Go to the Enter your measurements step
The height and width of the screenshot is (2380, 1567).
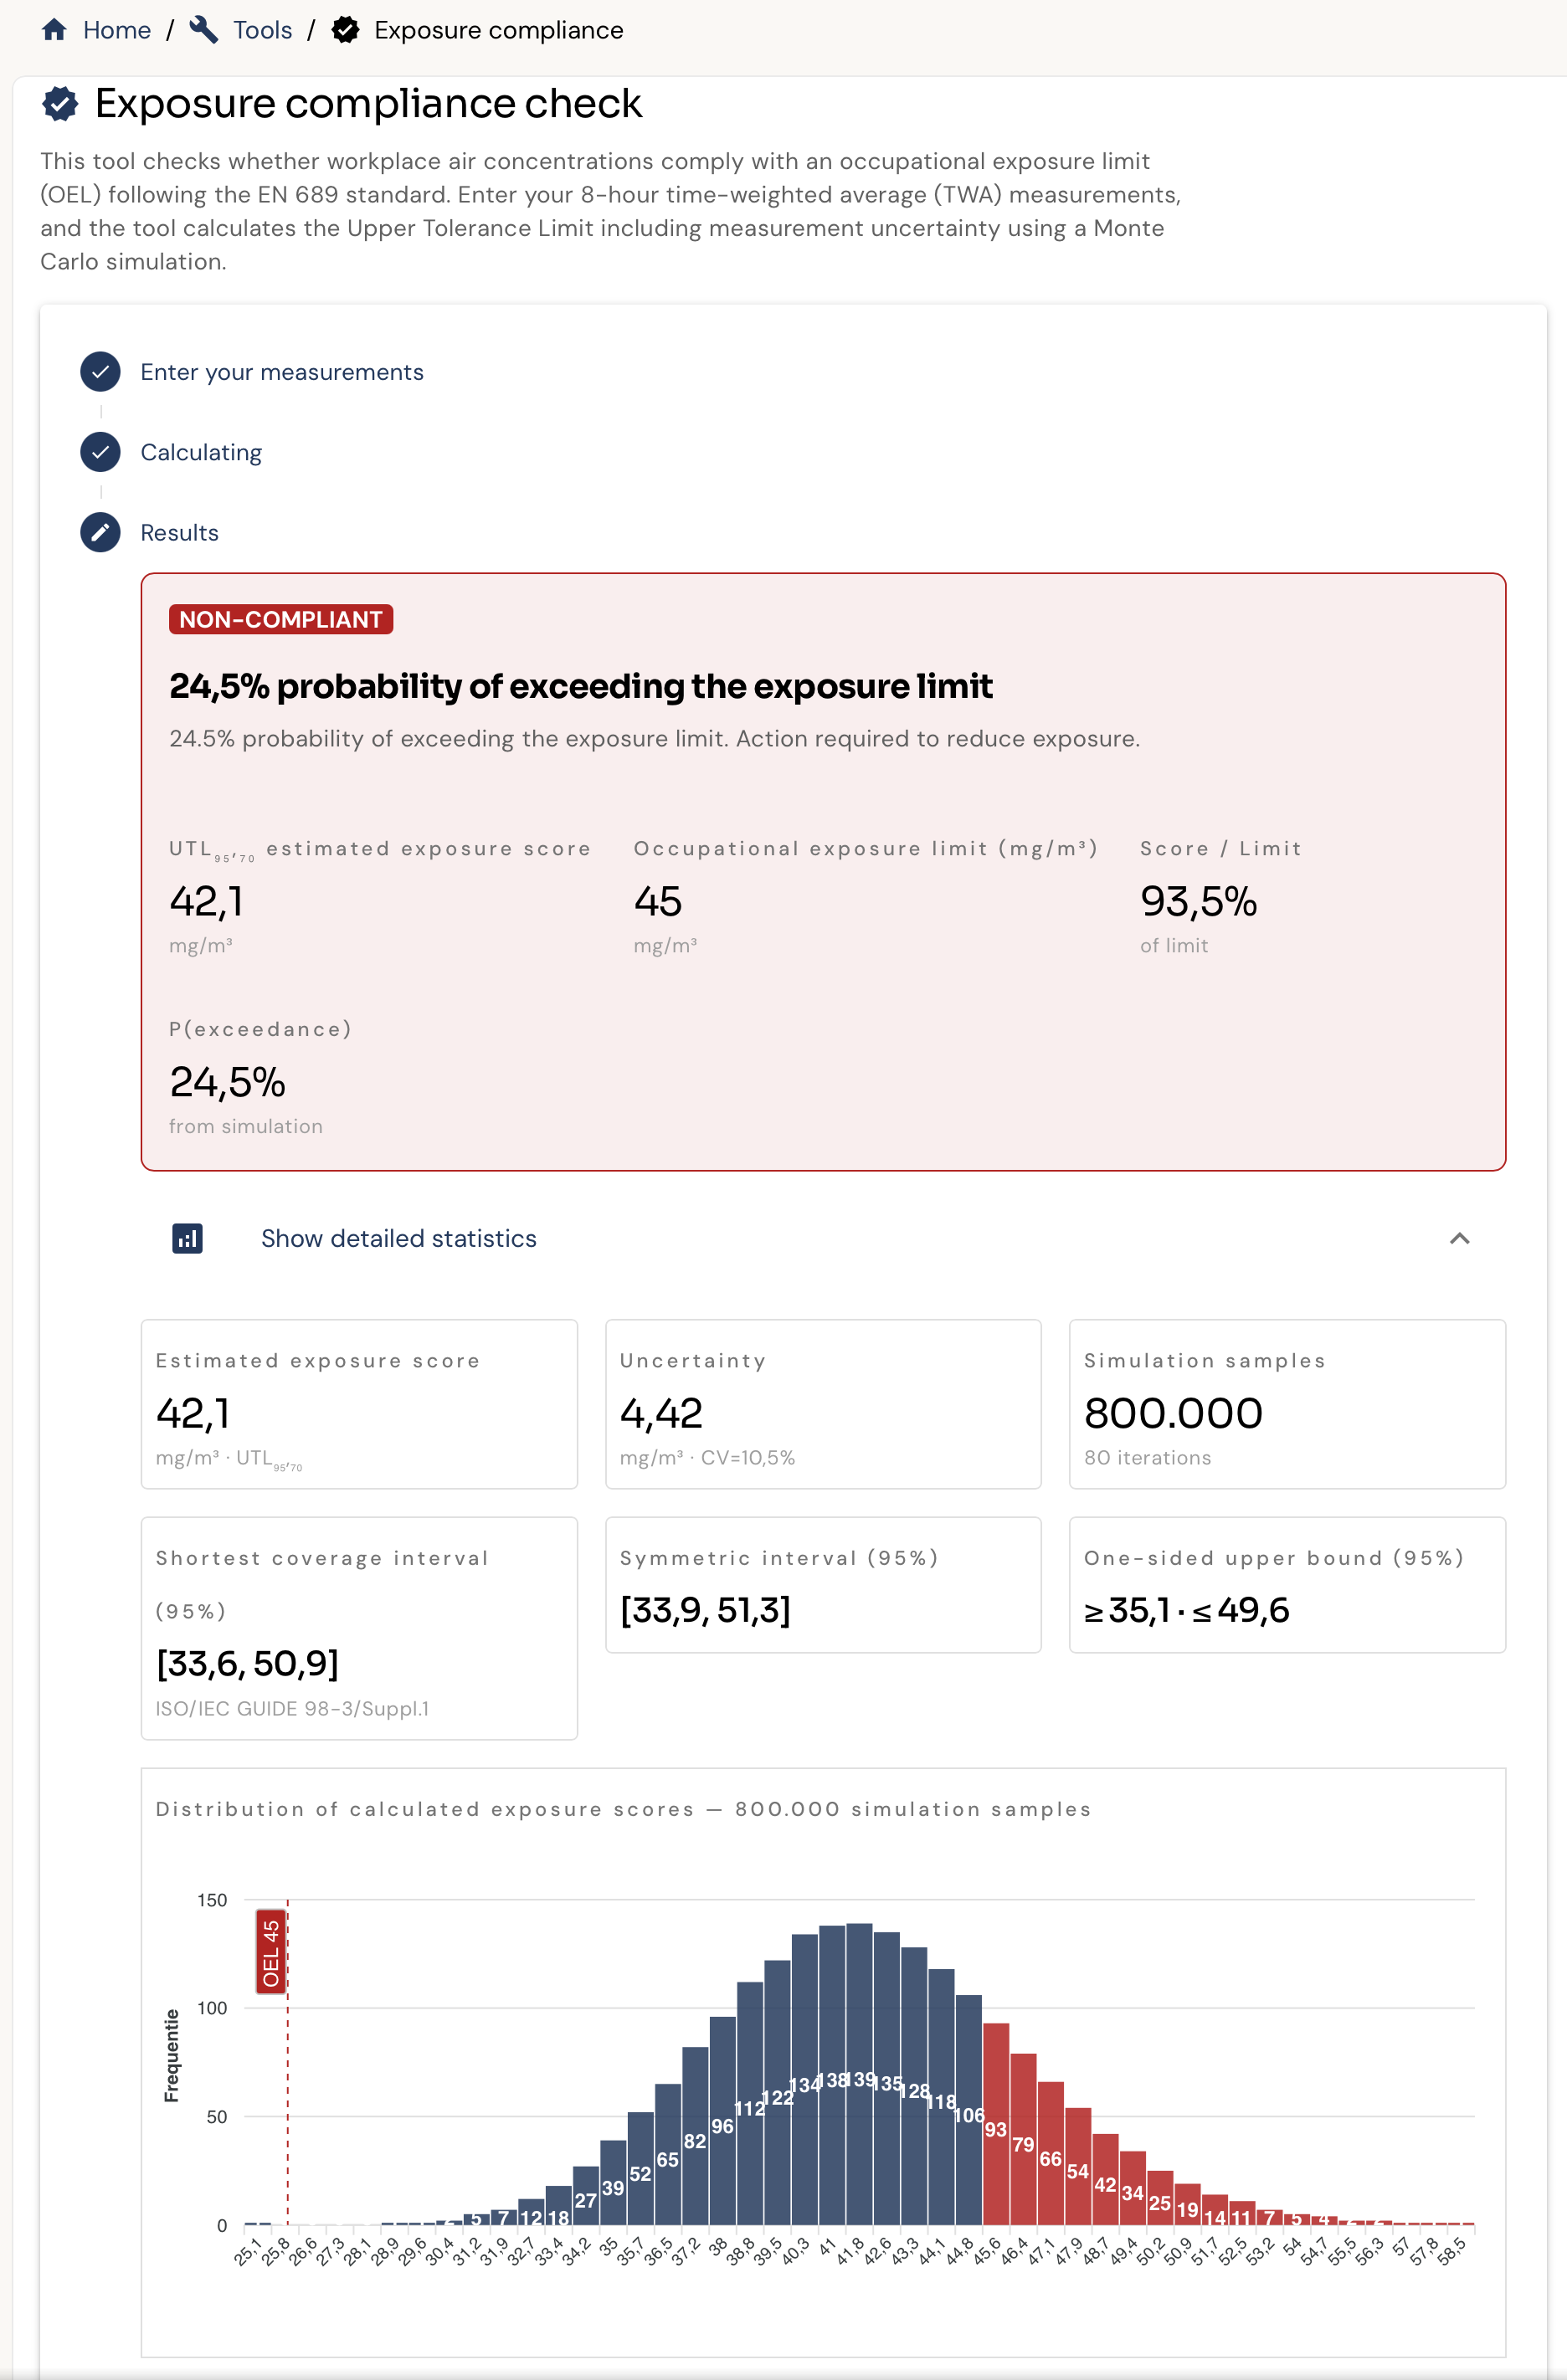282,372
